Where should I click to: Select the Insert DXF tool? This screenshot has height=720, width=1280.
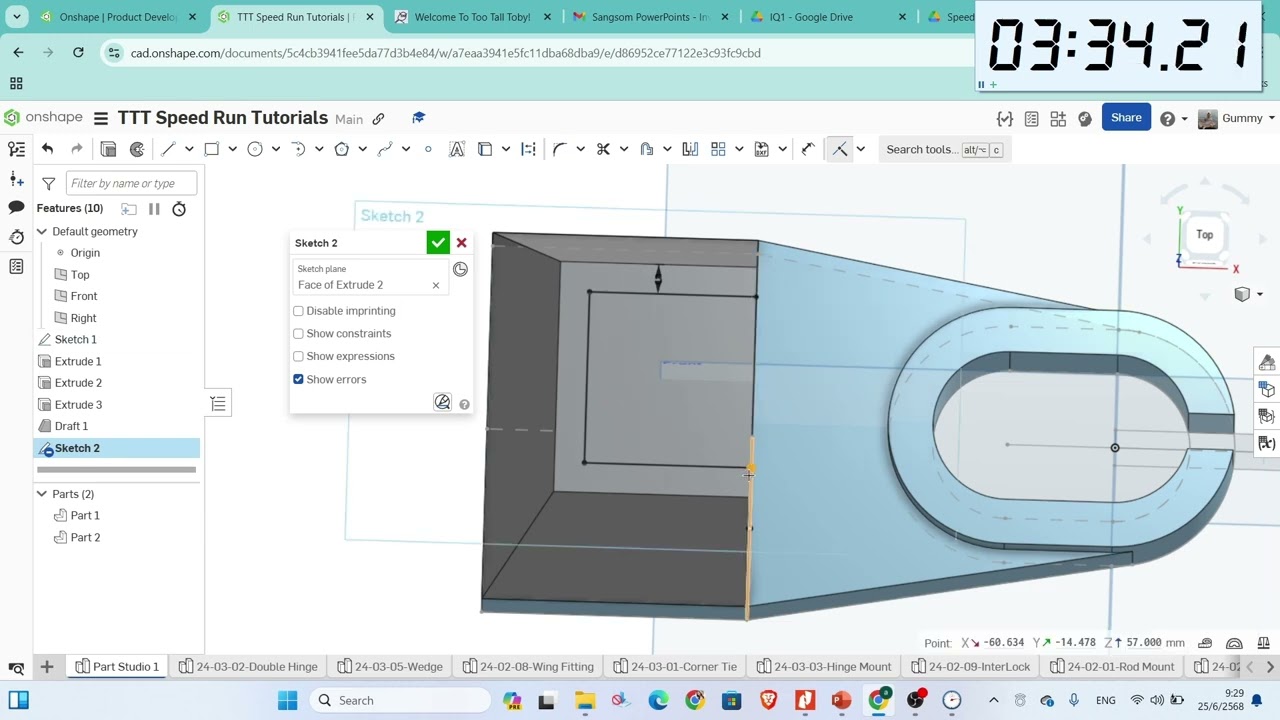click(762, 149)
